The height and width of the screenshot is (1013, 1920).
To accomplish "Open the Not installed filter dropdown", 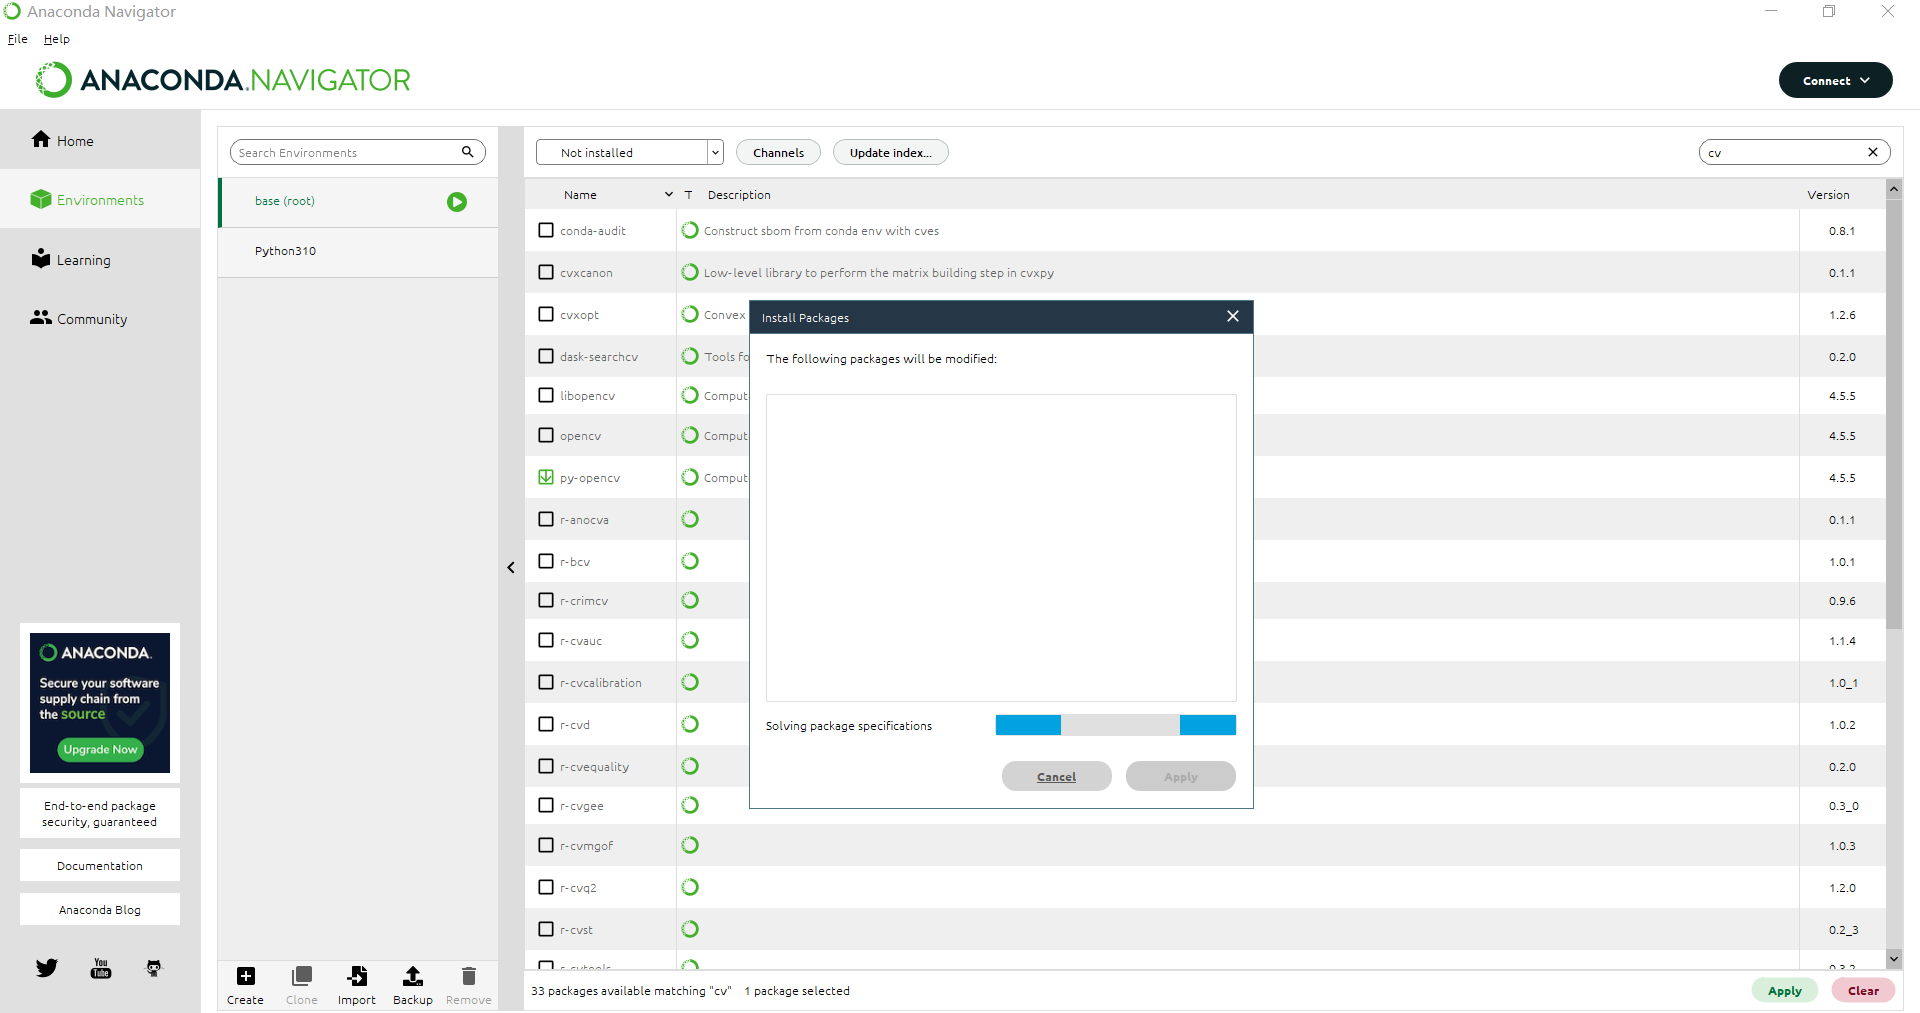I will point(629,152).
